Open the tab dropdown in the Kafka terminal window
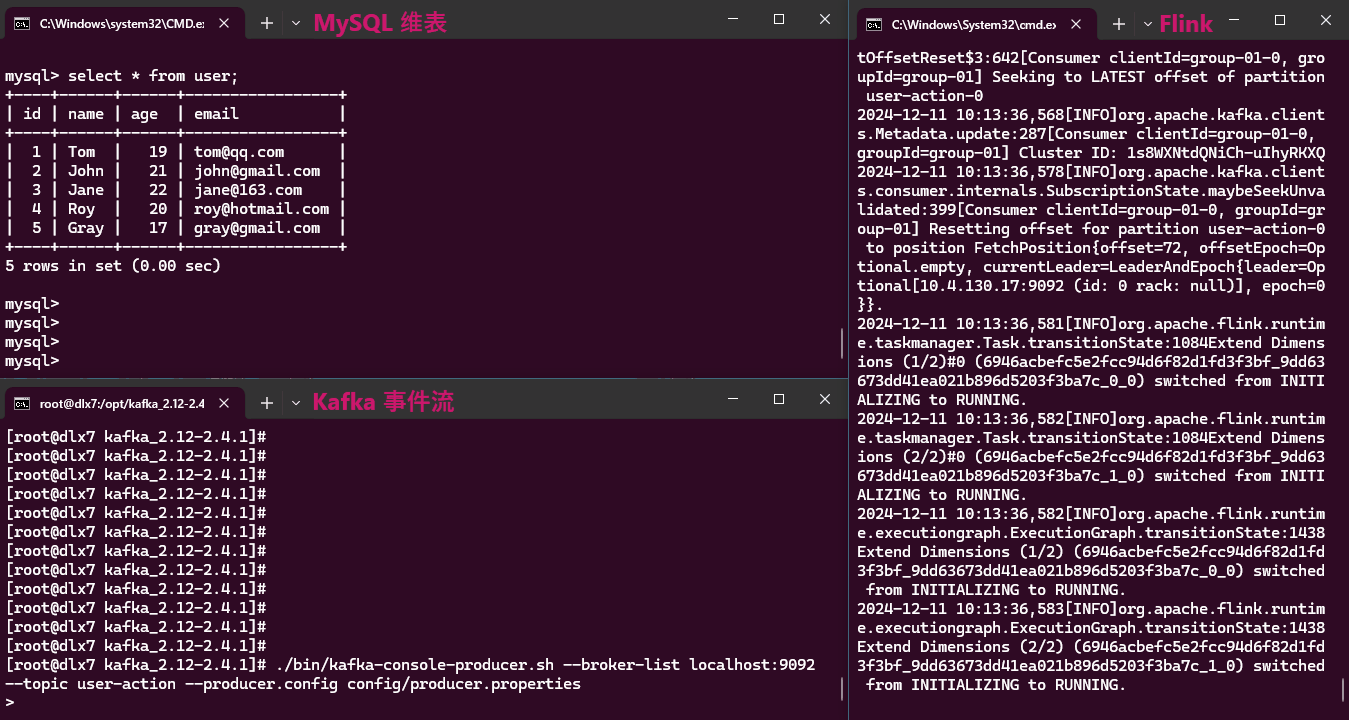The image size is (1349, 720). [296, 403]
